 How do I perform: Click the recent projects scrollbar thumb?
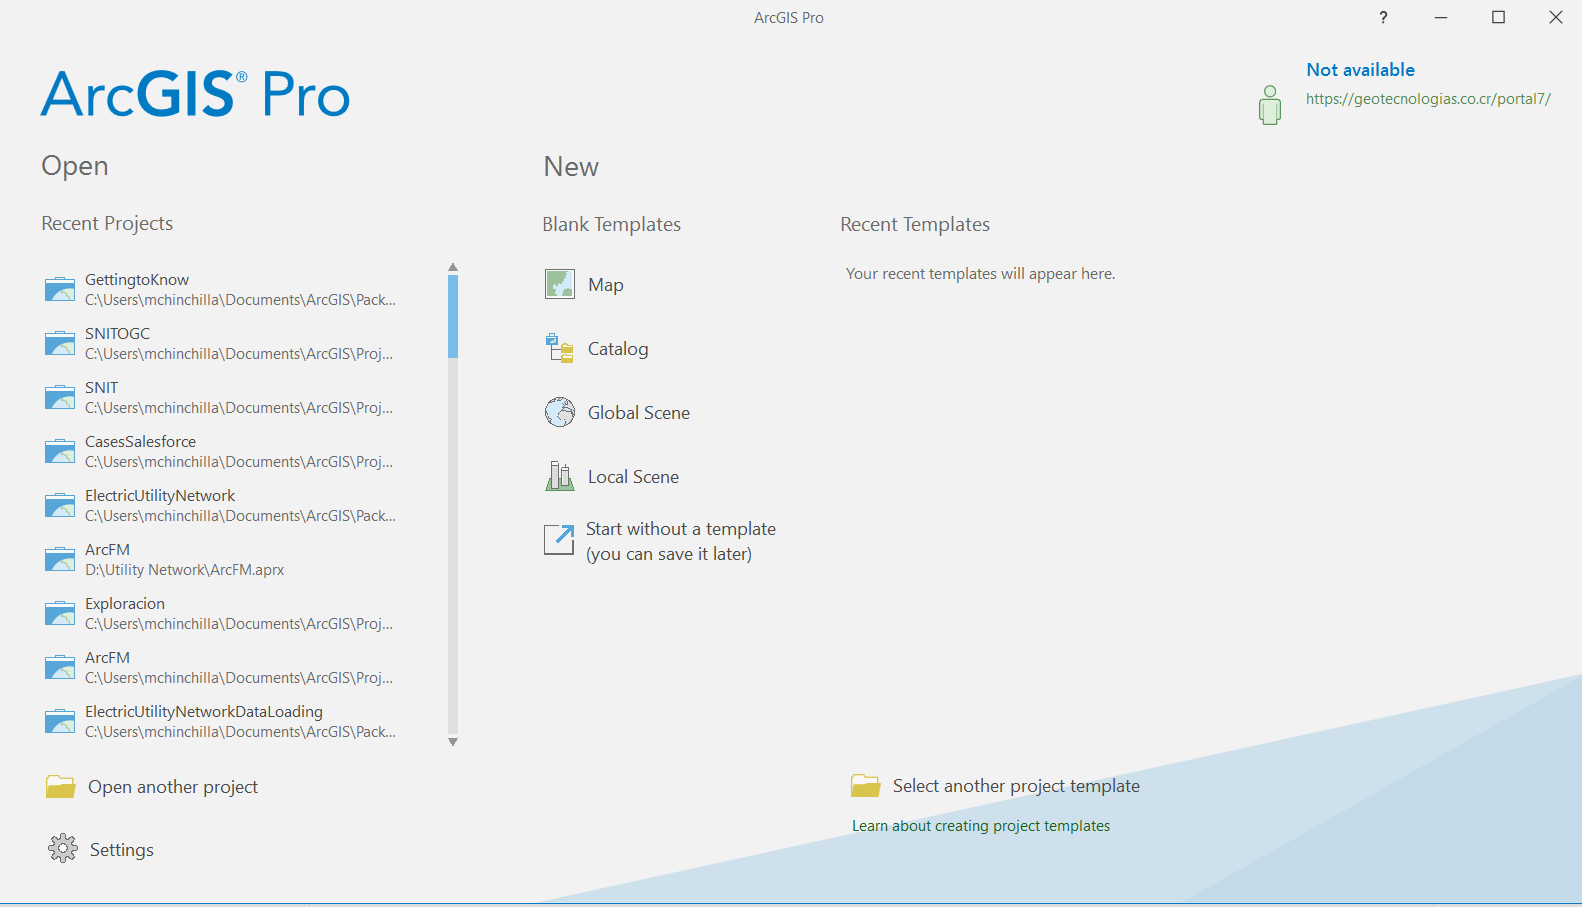[x=453, y=316]
